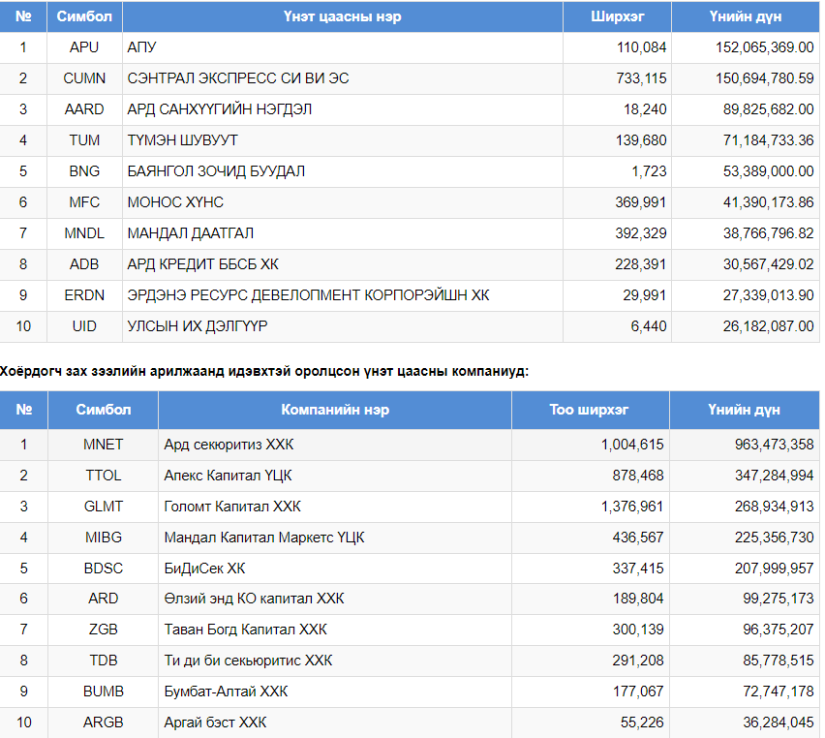Click the 733,115 quantity cell
Viewport: 825px width, 738px height.
click(617, 78)
